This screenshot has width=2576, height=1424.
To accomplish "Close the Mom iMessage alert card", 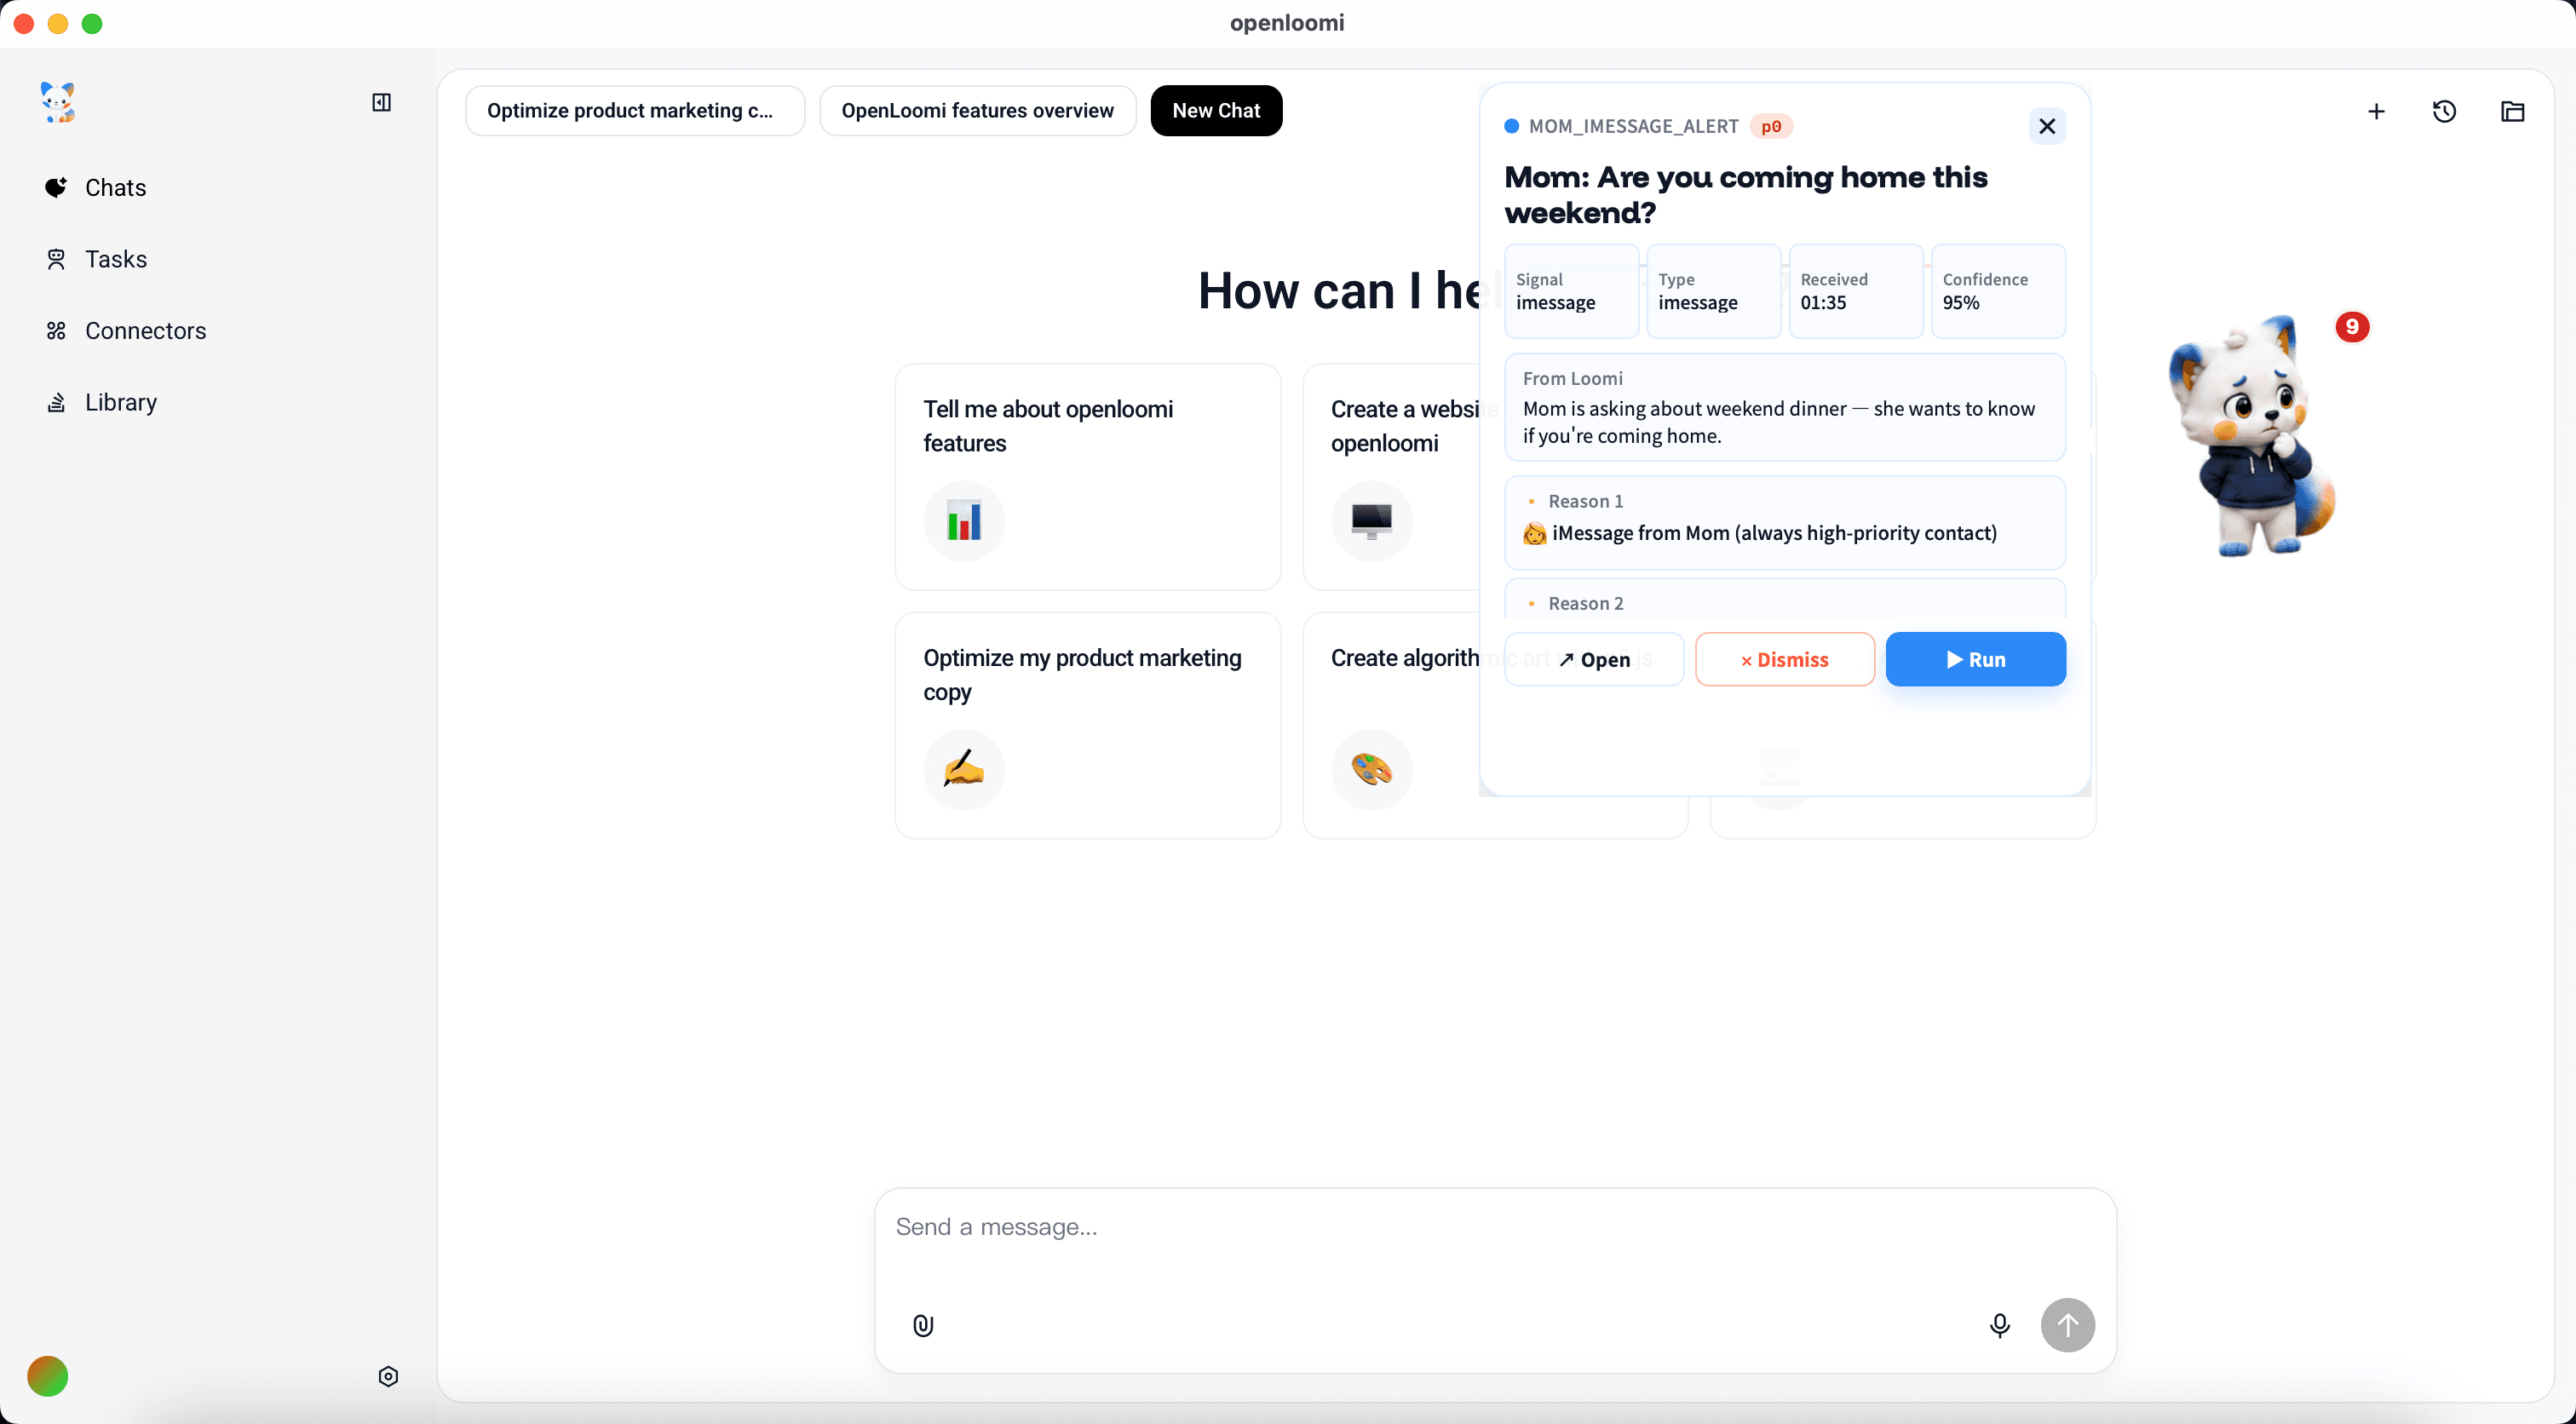I will point(2046,126).
